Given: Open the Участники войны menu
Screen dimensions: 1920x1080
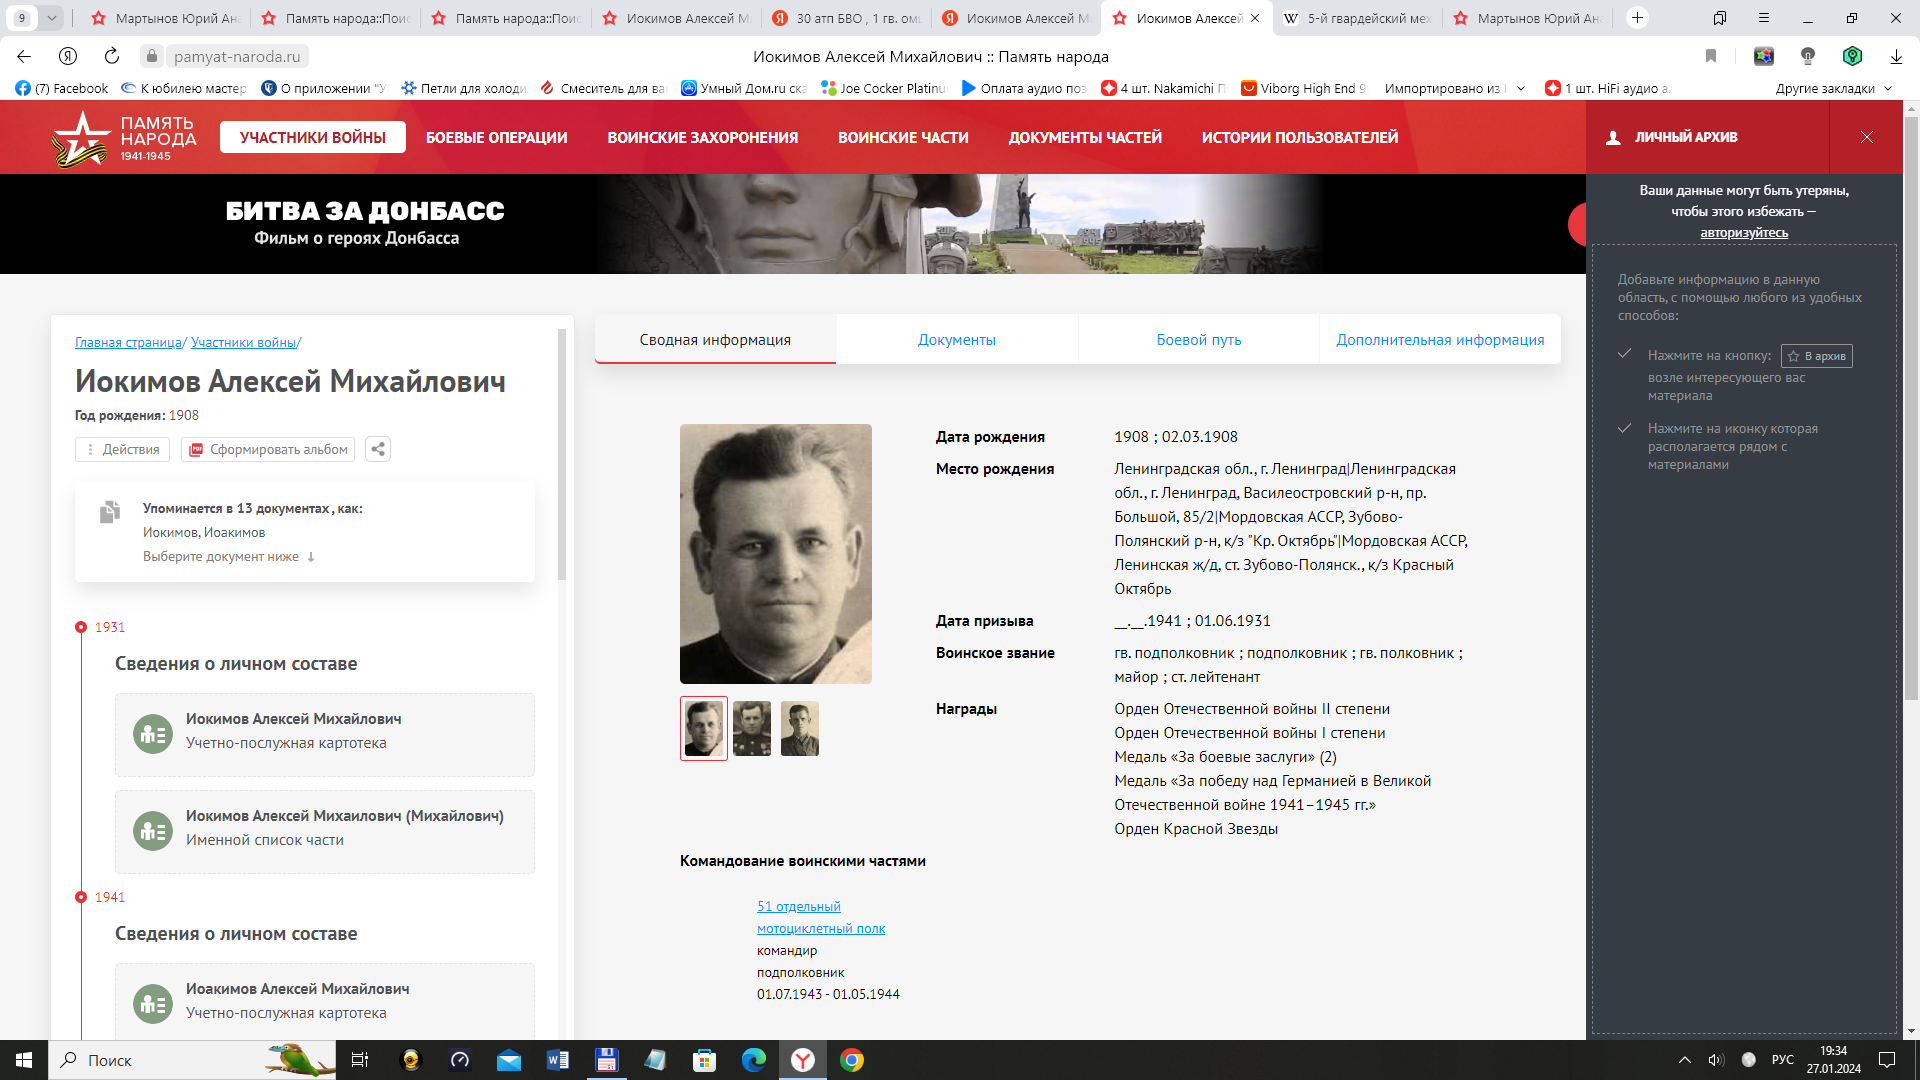Looking at the screenshot, I should (x=313, y=137).
